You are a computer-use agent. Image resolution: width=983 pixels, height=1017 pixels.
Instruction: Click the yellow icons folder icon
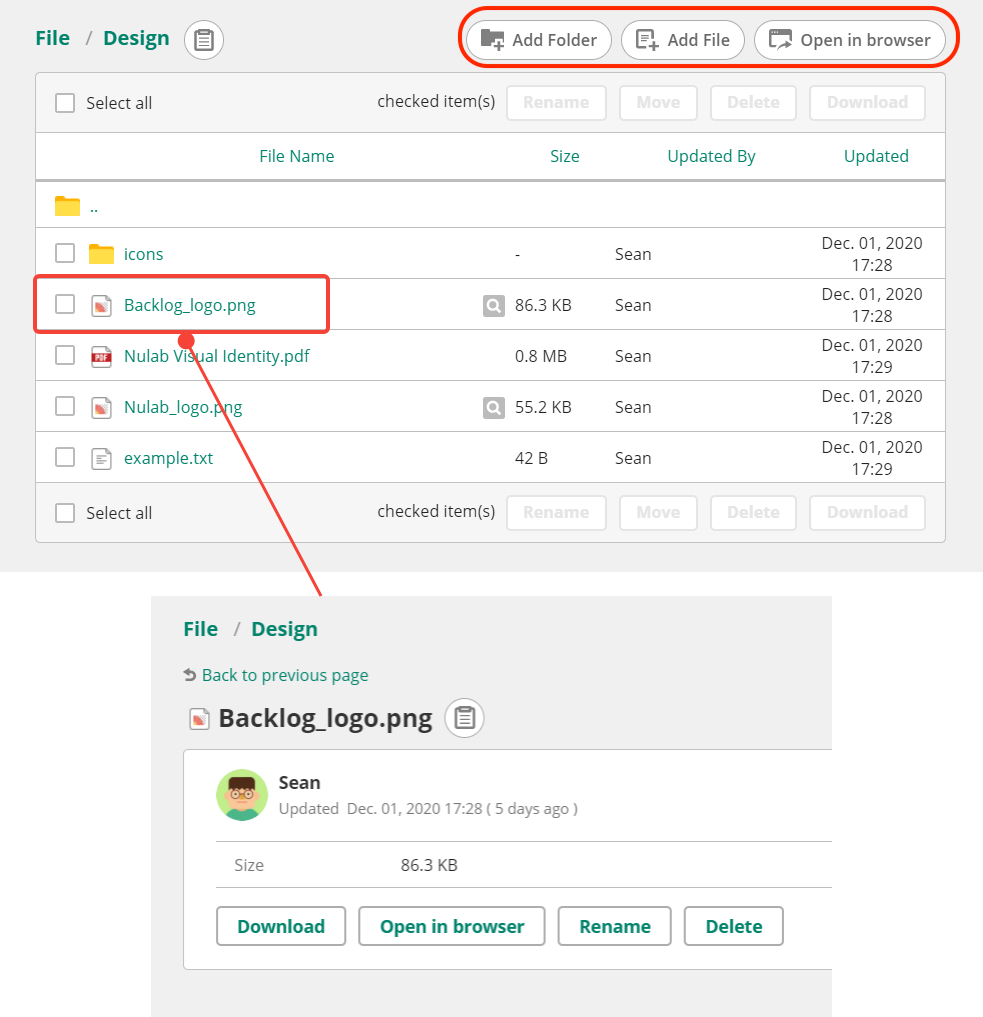(x=101, y=254)
